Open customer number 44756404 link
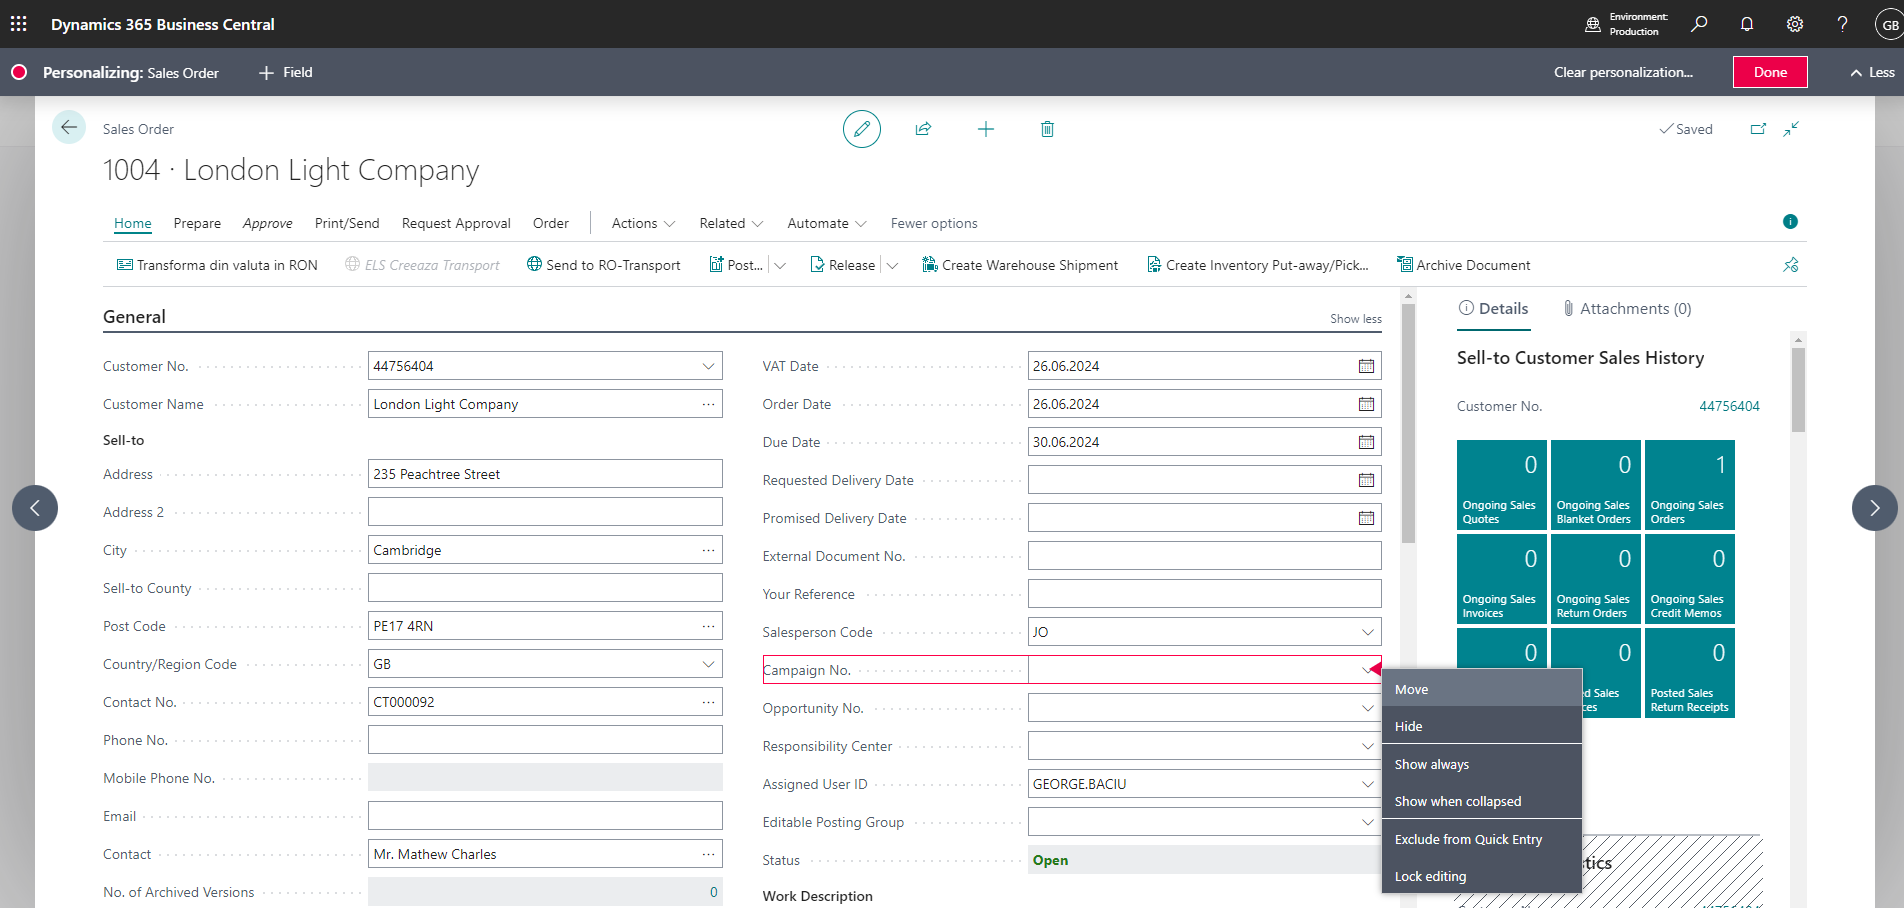Image resolution: width=1904 pixels, height=908 pixels. point(1729,406)
